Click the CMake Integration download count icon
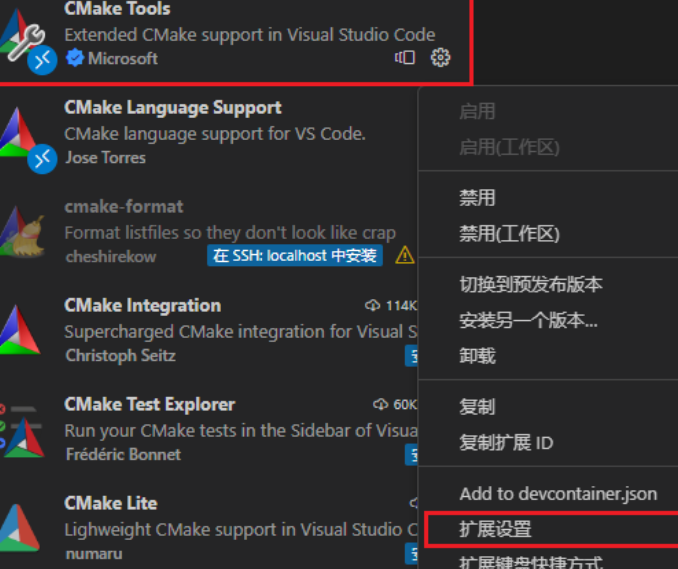The image size is (678, 569). 372,305
